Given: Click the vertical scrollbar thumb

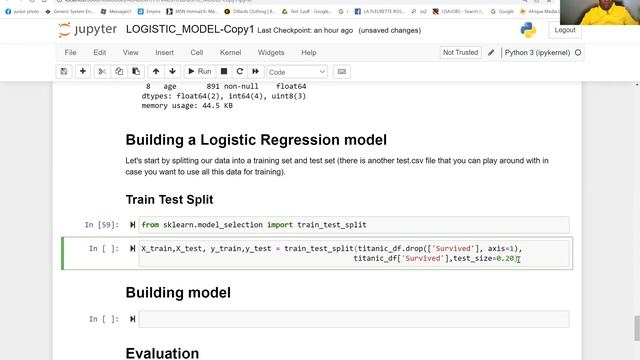Looking at the screenshot, I should coord(637,328).
